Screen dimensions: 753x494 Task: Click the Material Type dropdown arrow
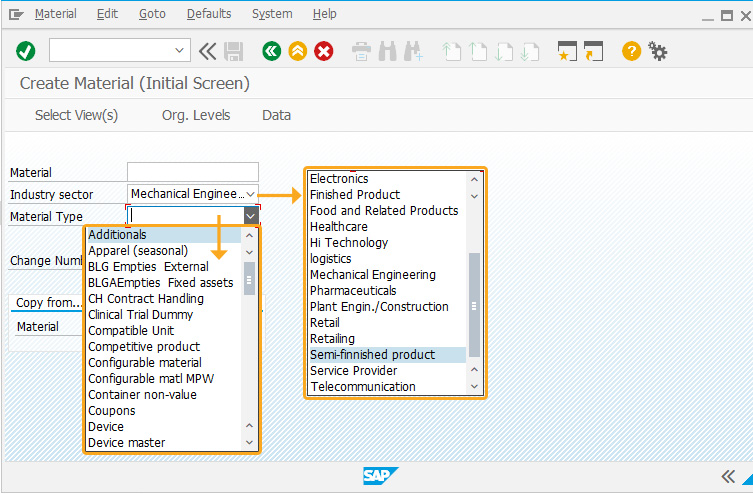click(251, 216)
